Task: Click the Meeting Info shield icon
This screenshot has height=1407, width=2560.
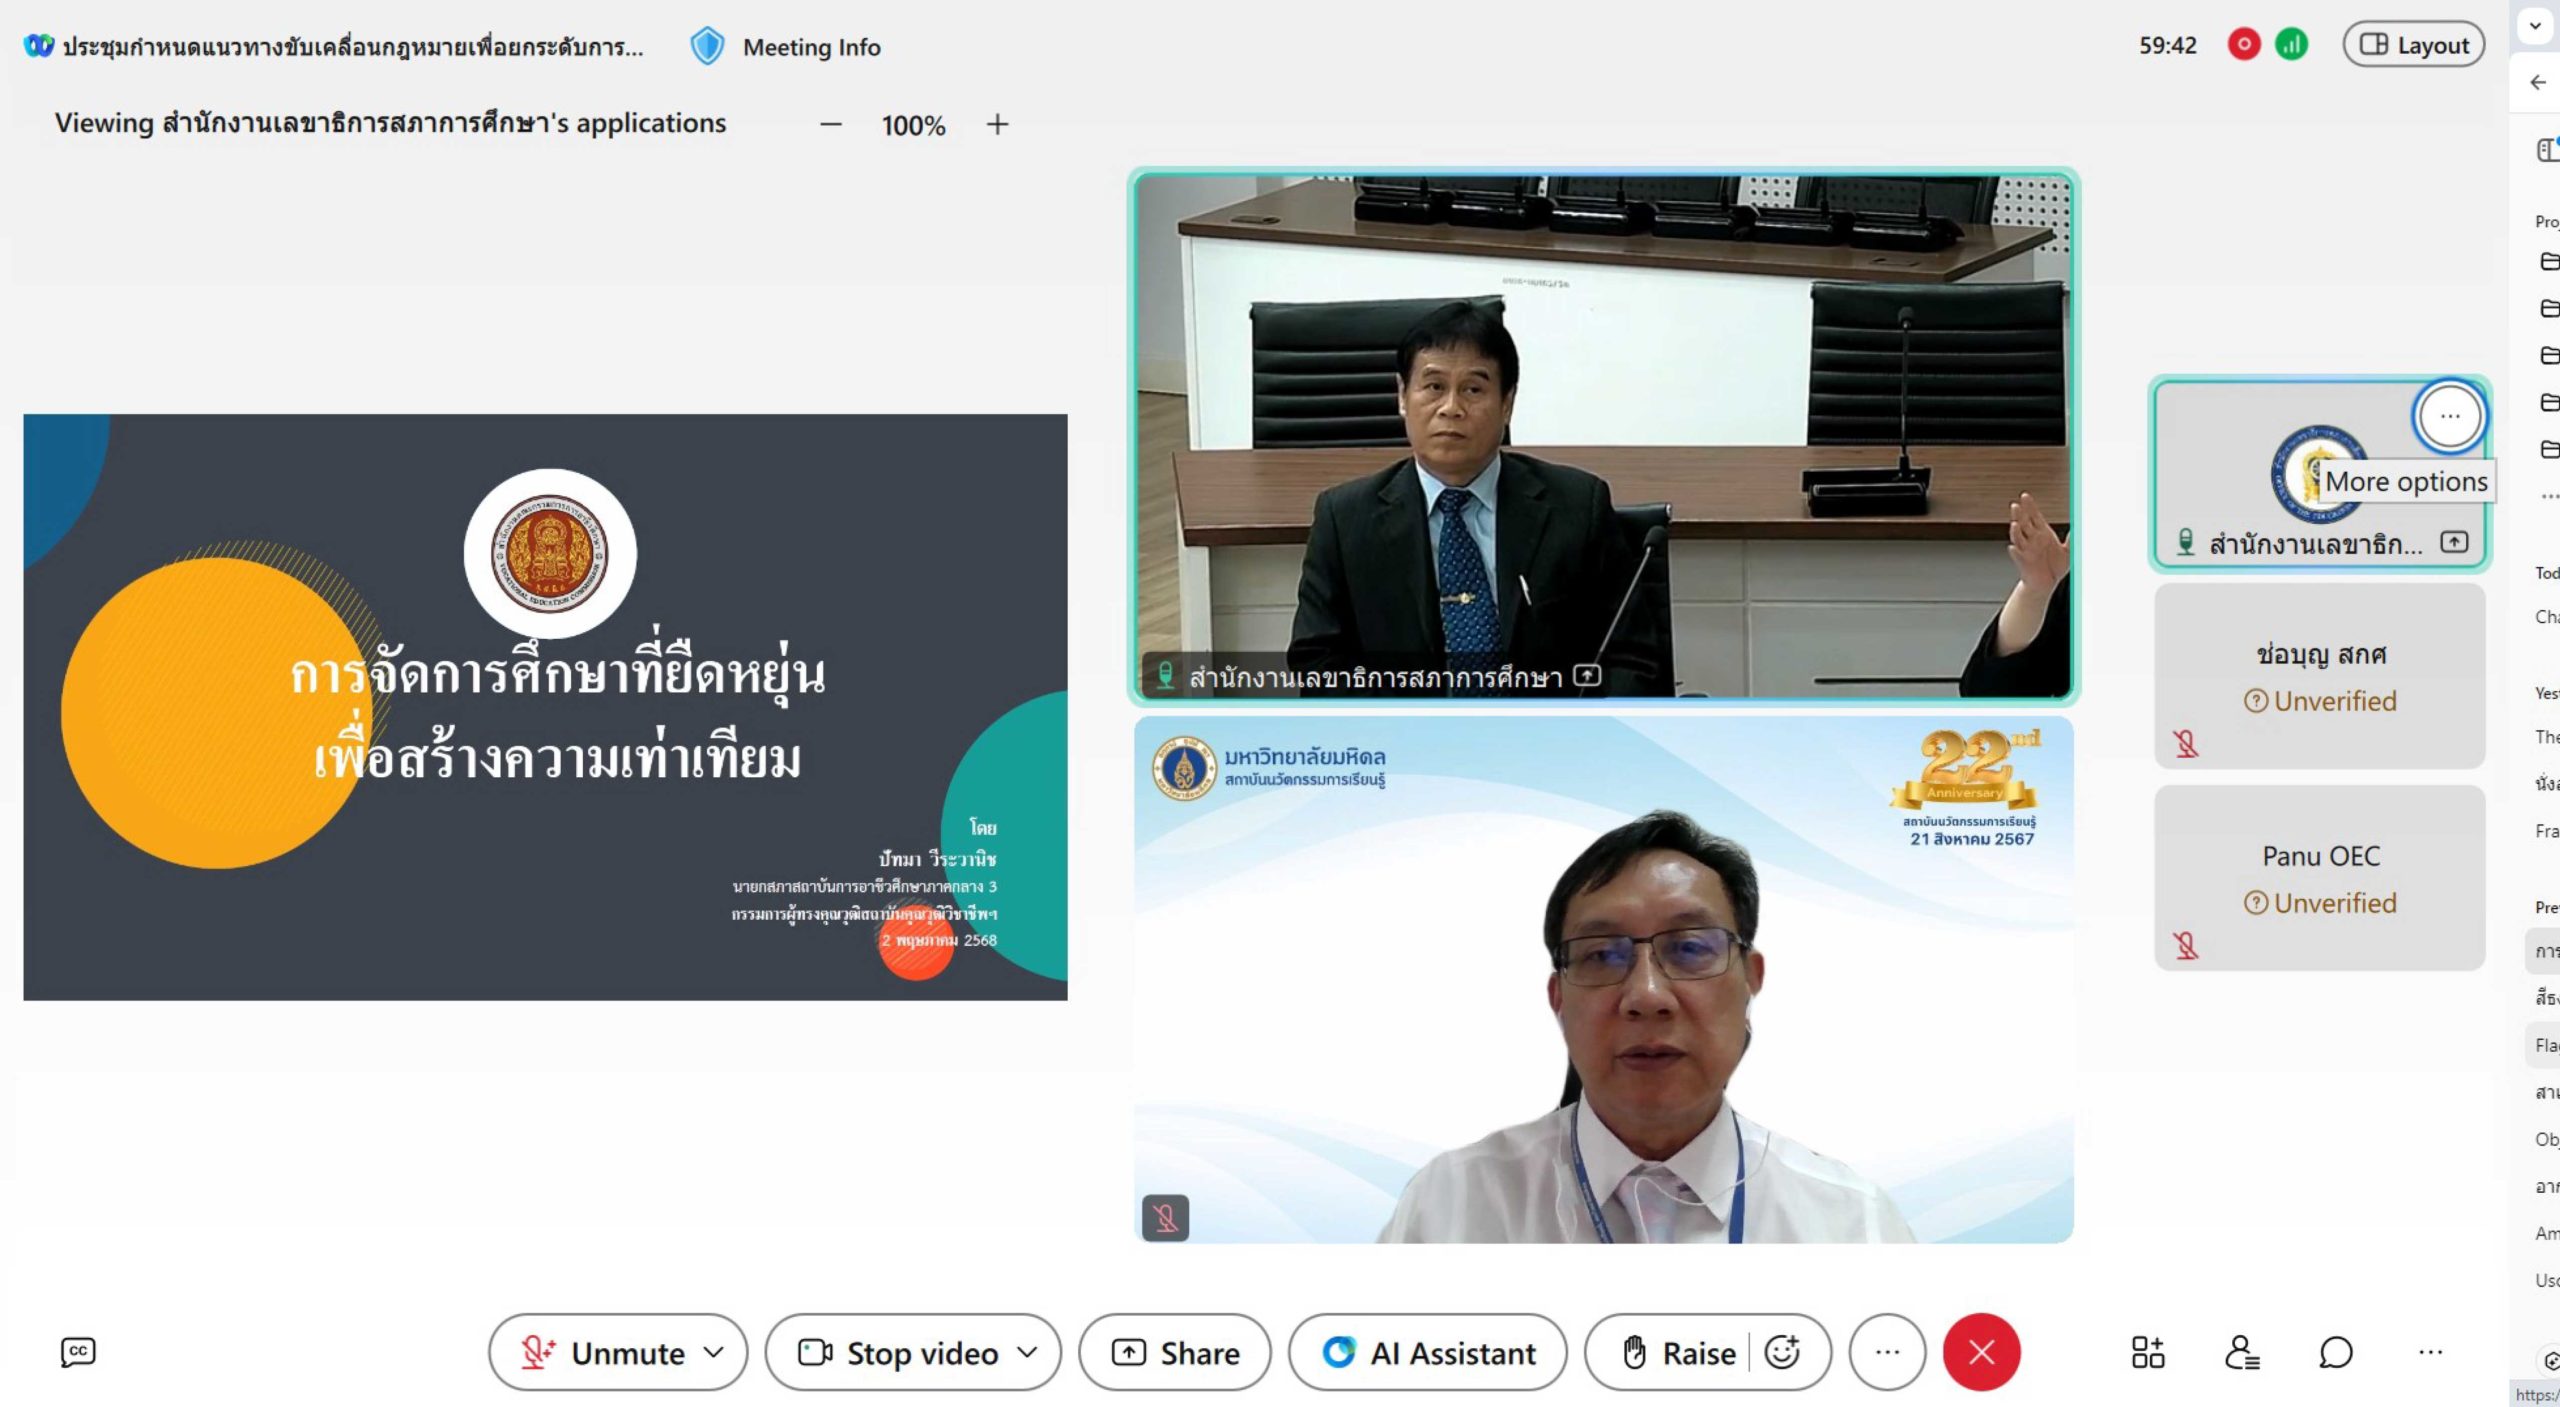Action: (x=707, y=46)
